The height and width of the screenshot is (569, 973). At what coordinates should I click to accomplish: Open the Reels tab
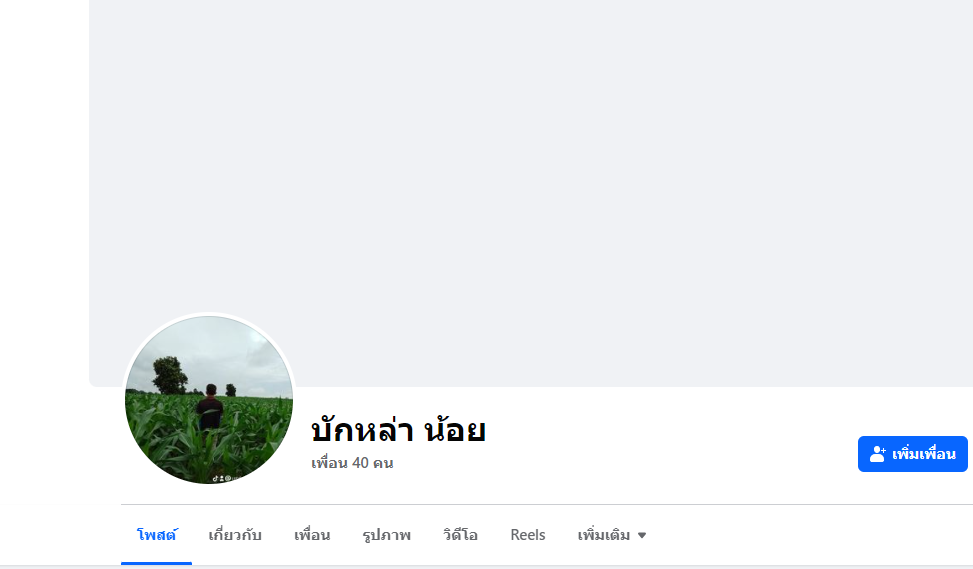(528, 535)
